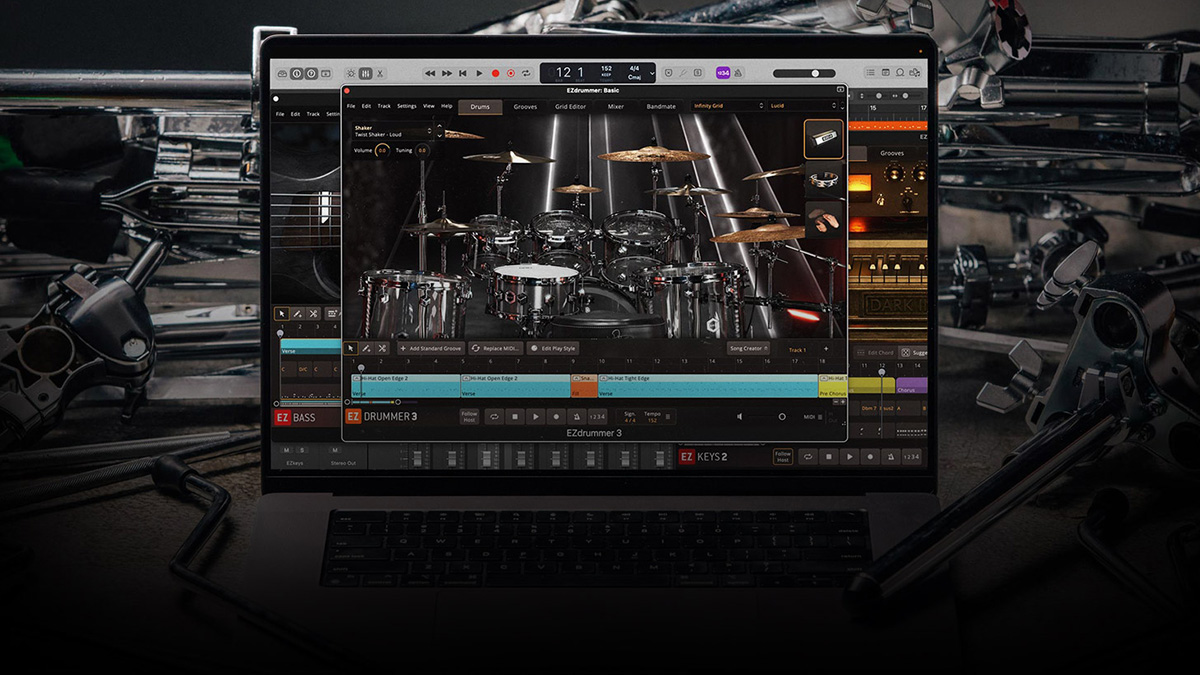The width and height of the screenshot is (1200, 675).
Task: Toggle Cycle mode in Logic control bar
Action: [526, 73]
